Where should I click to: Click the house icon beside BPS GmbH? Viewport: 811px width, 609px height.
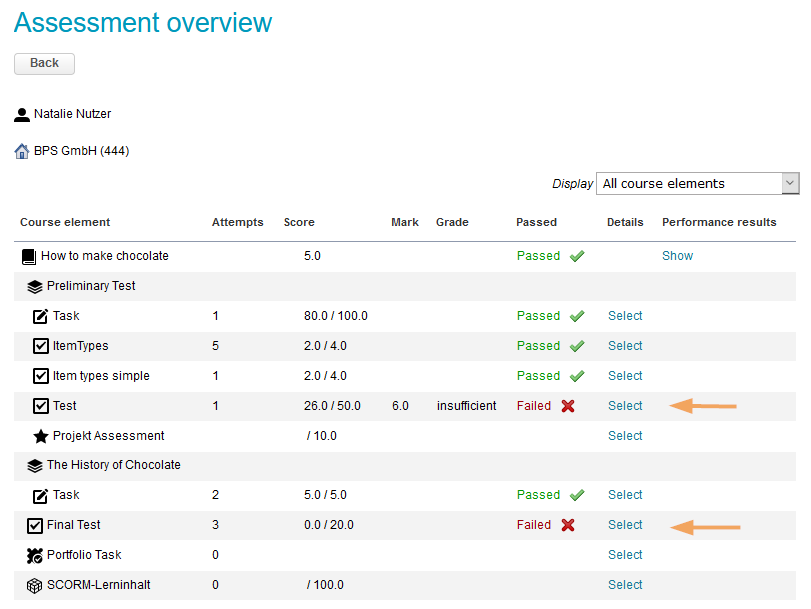[x=22, y=152]
